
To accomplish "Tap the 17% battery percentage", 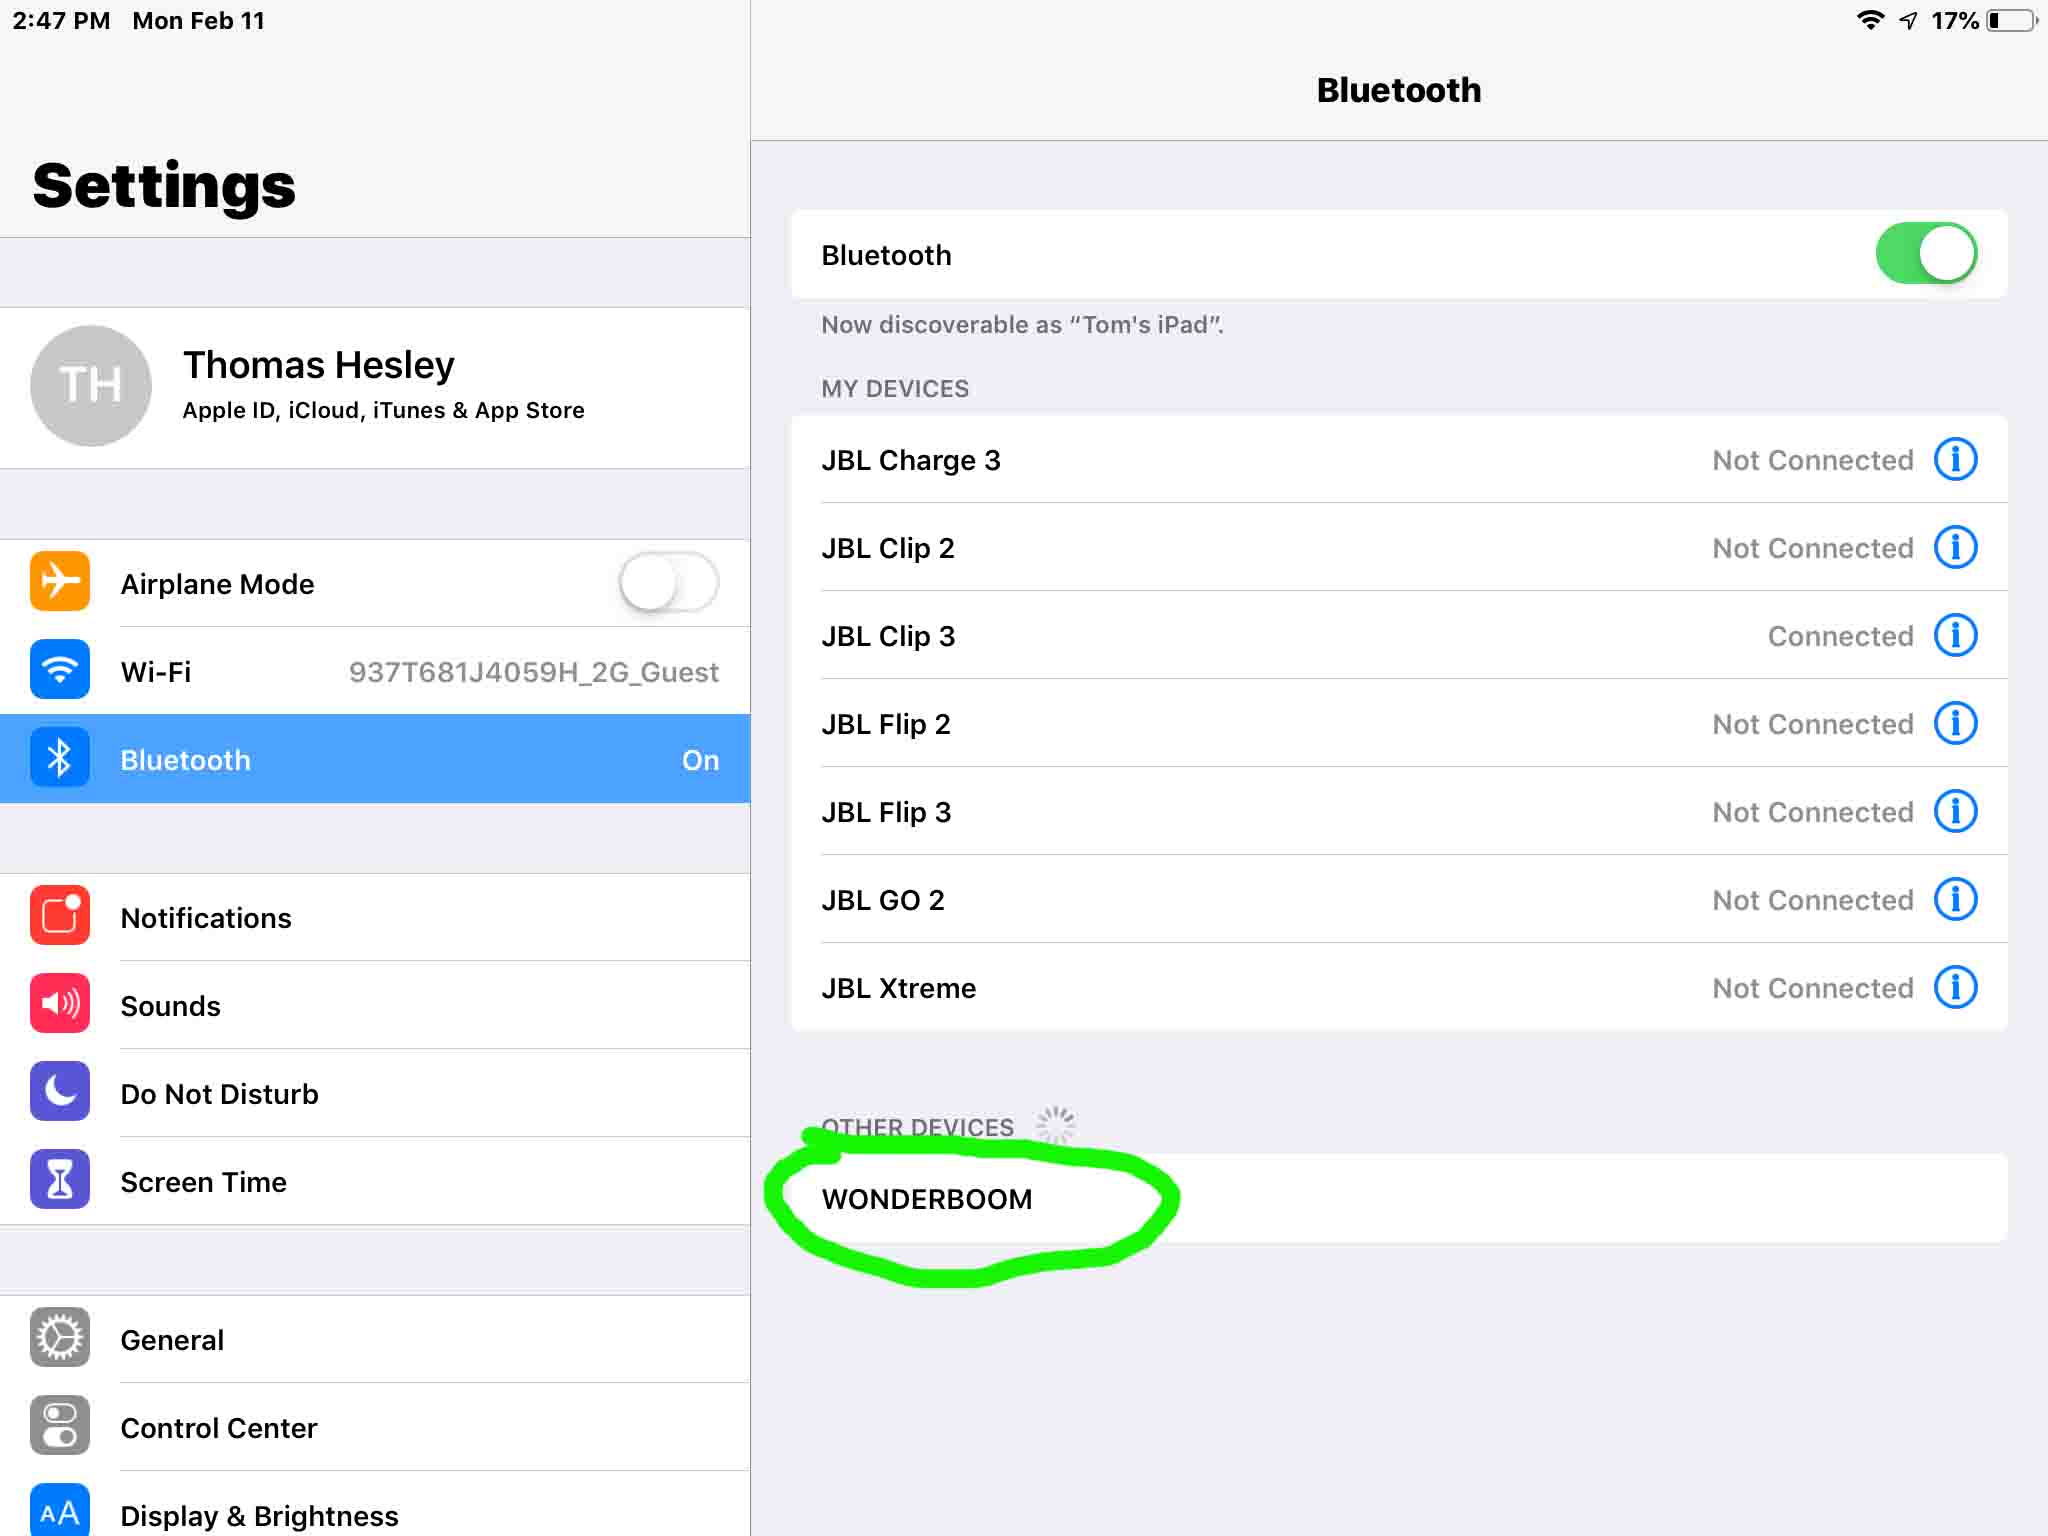I will click(1955, 20).
